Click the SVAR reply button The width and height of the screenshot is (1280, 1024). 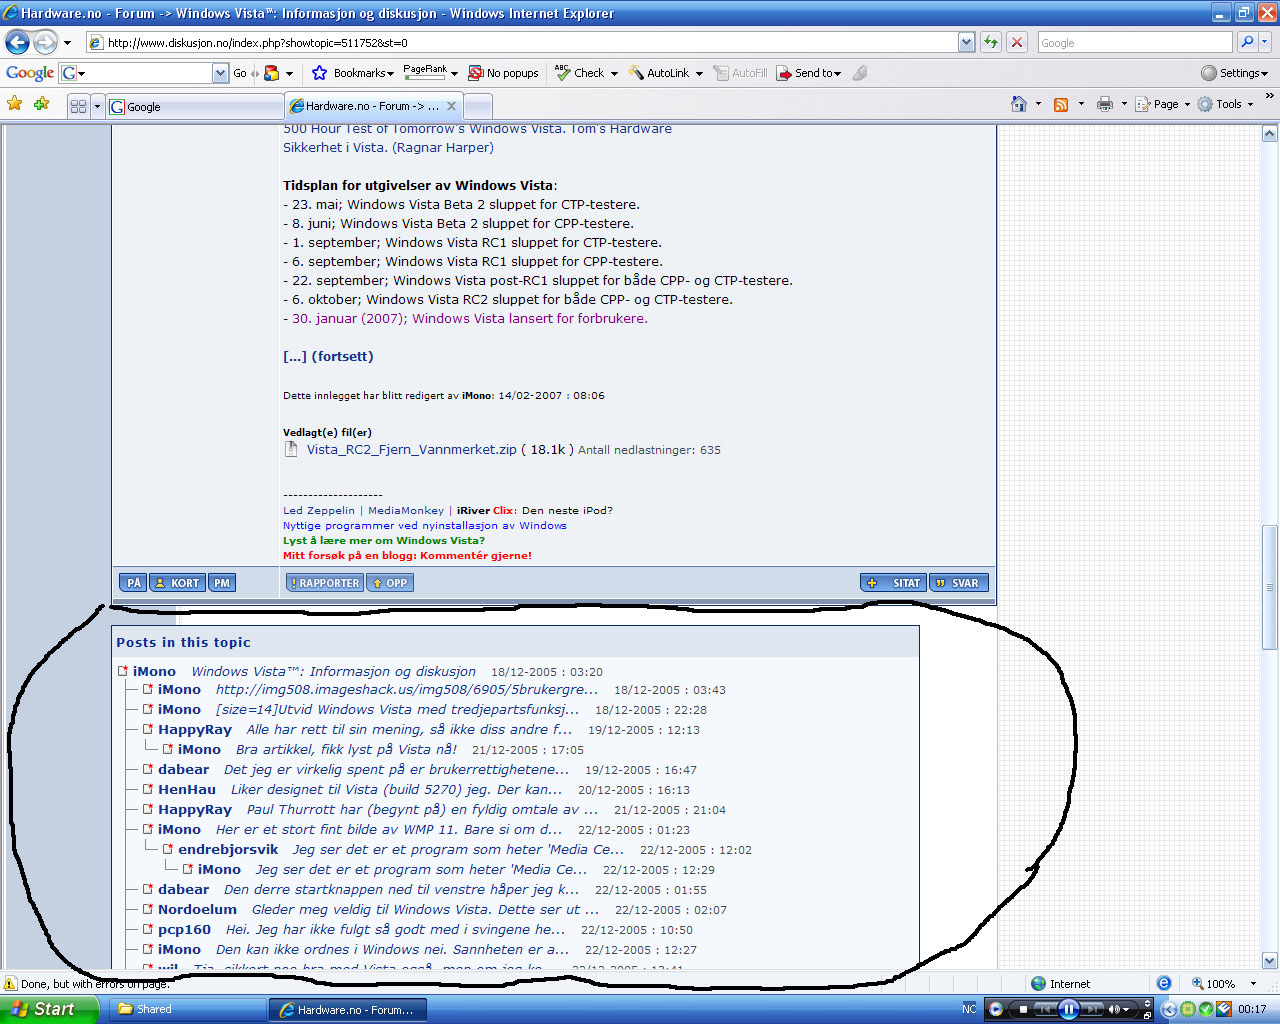[959, 583]
